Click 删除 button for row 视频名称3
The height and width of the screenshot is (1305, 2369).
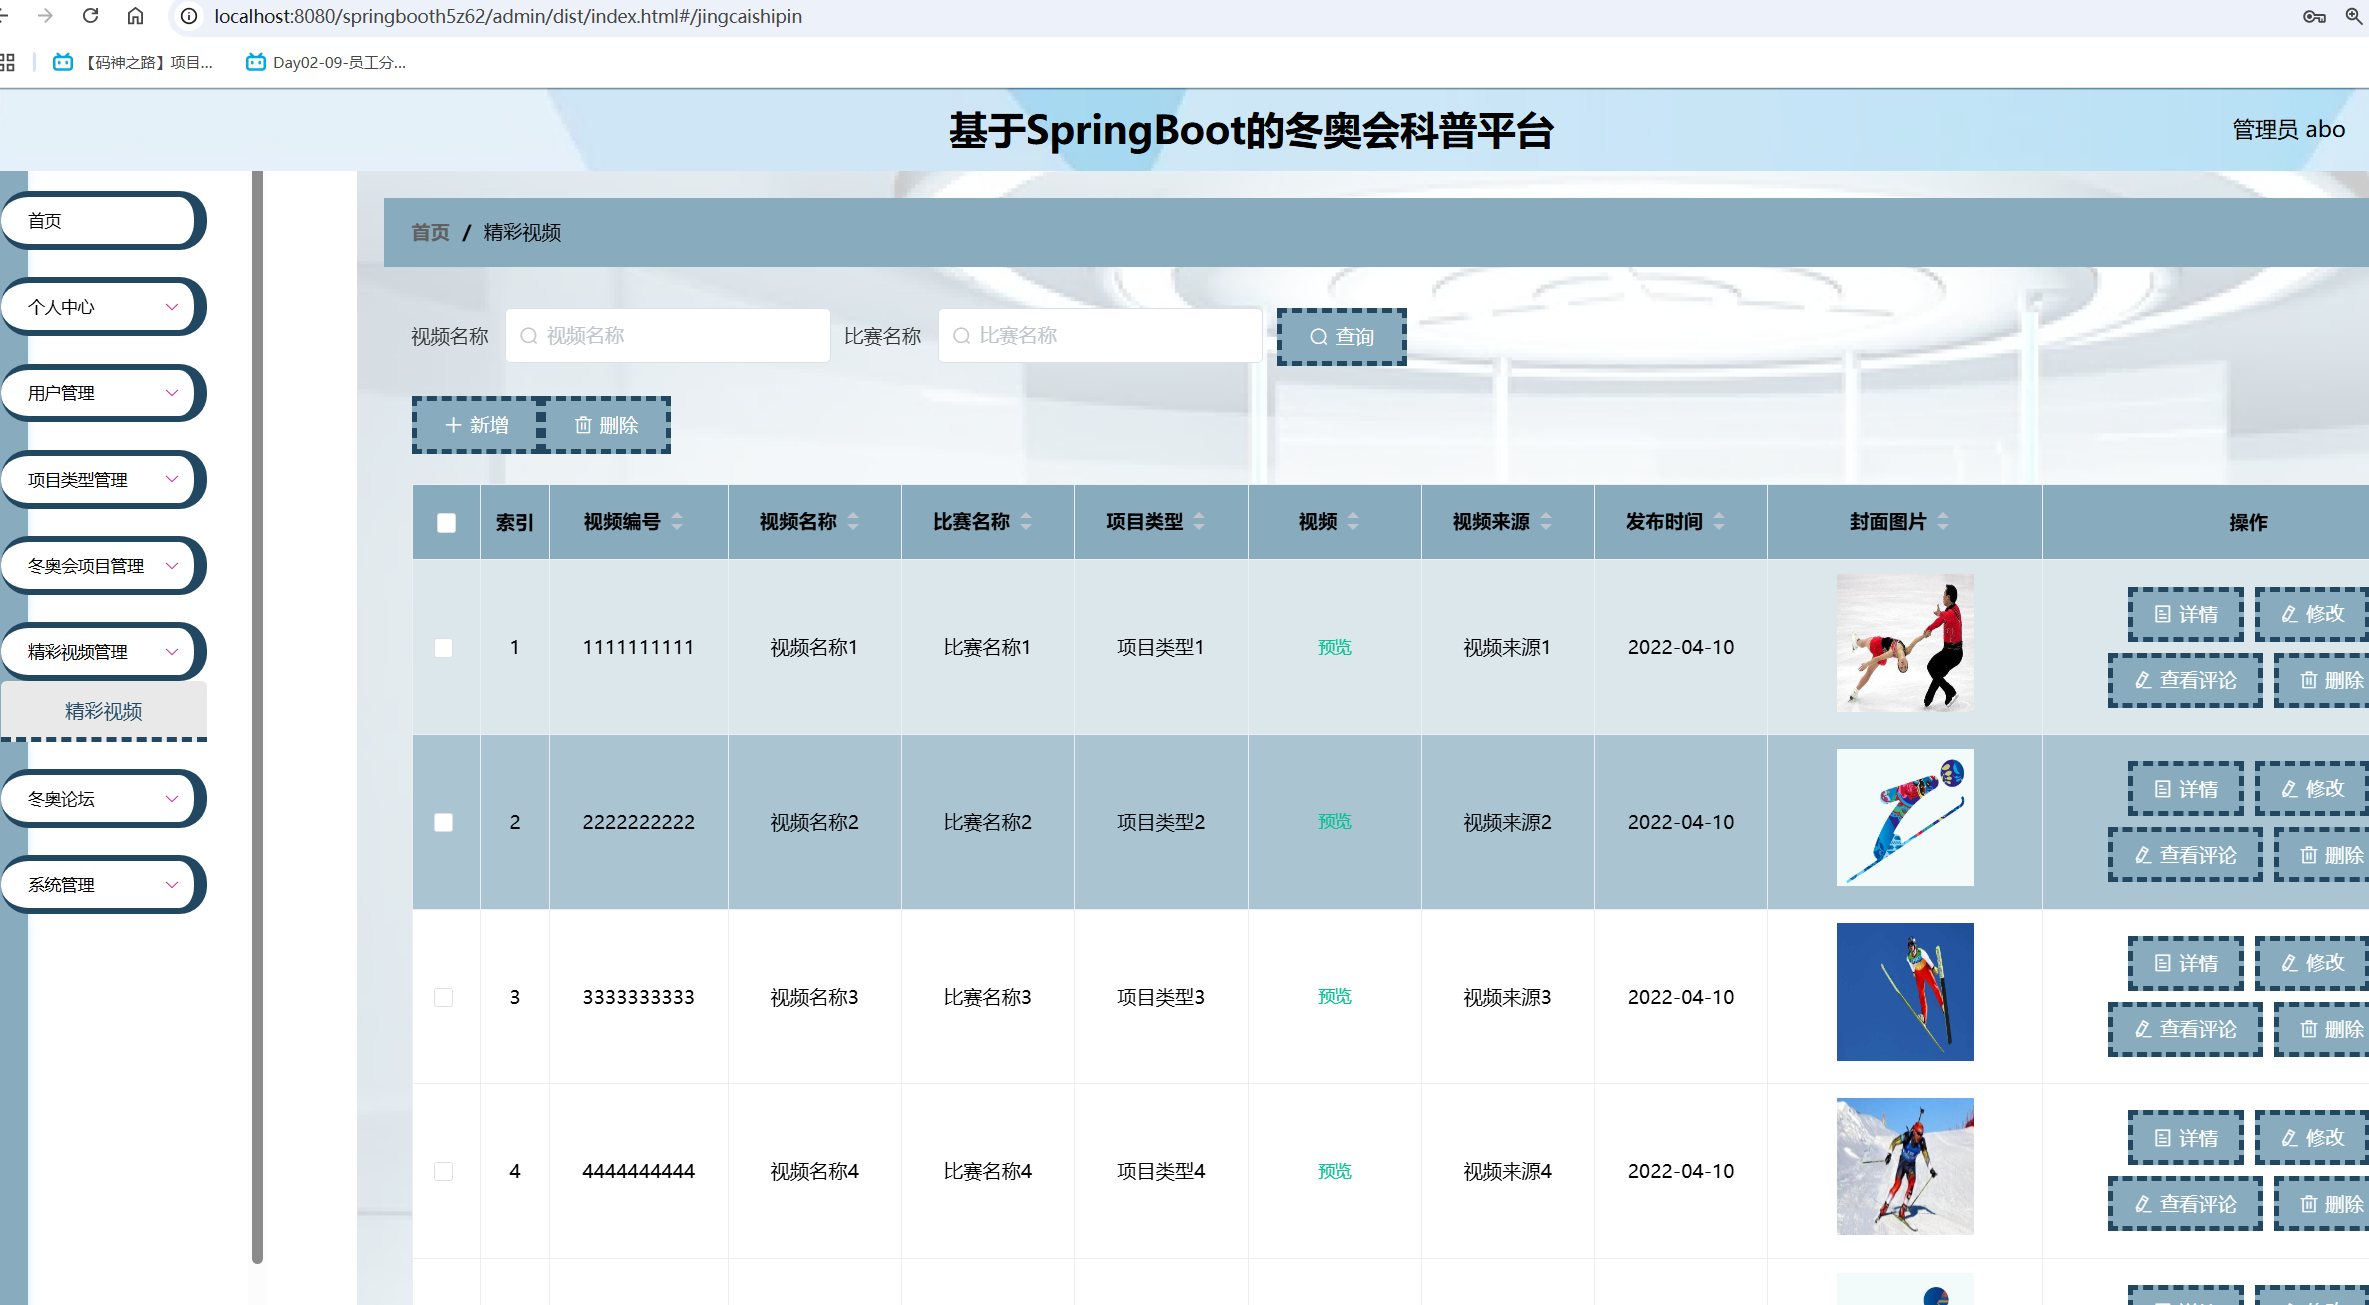pyautogui.click(x=2322, y=1029)
